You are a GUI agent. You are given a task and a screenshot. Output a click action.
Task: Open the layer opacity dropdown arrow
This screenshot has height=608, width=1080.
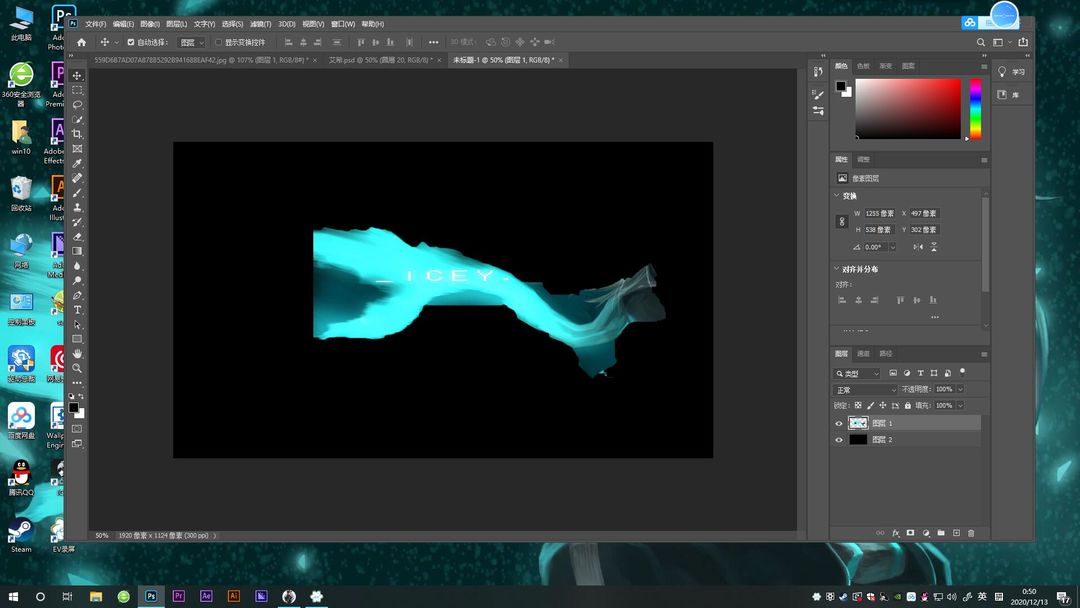960,389
